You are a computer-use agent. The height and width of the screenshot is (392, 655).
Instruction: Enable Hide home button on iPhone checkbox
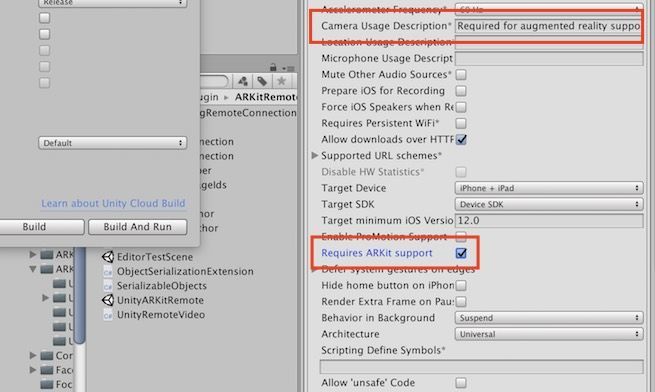point(461,286)
